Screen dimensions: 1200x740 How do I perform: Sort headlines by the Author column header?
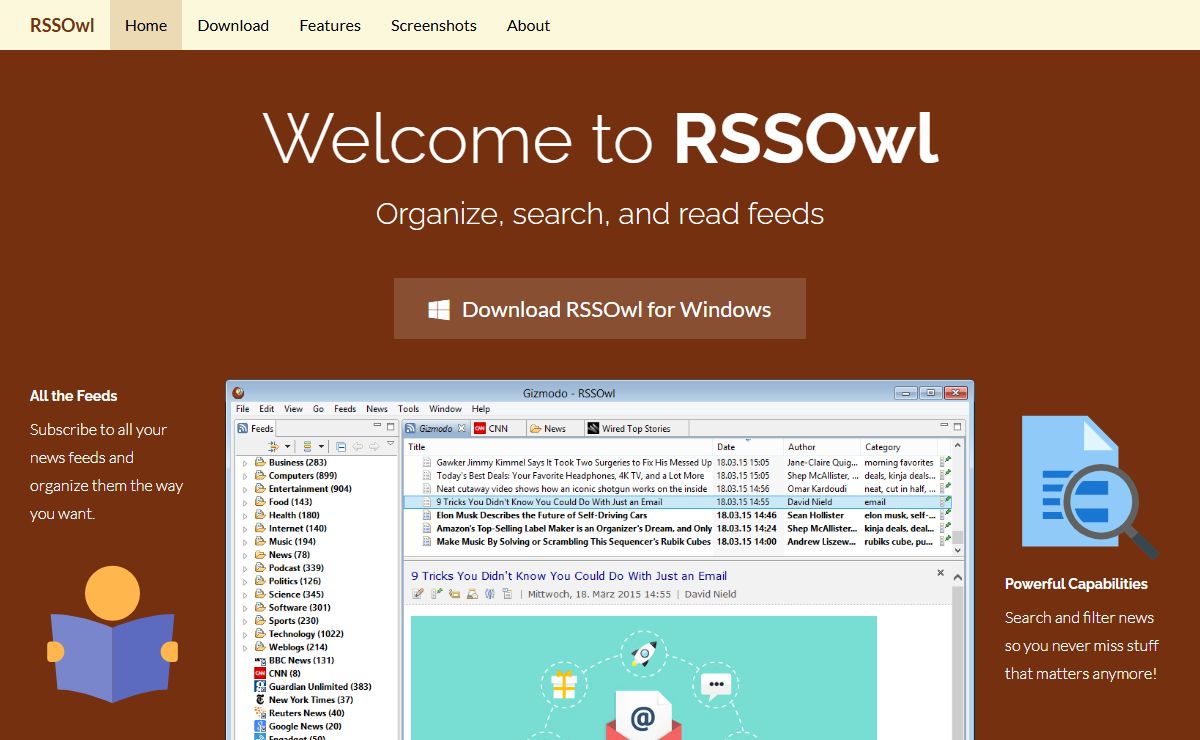click(822, 447)
